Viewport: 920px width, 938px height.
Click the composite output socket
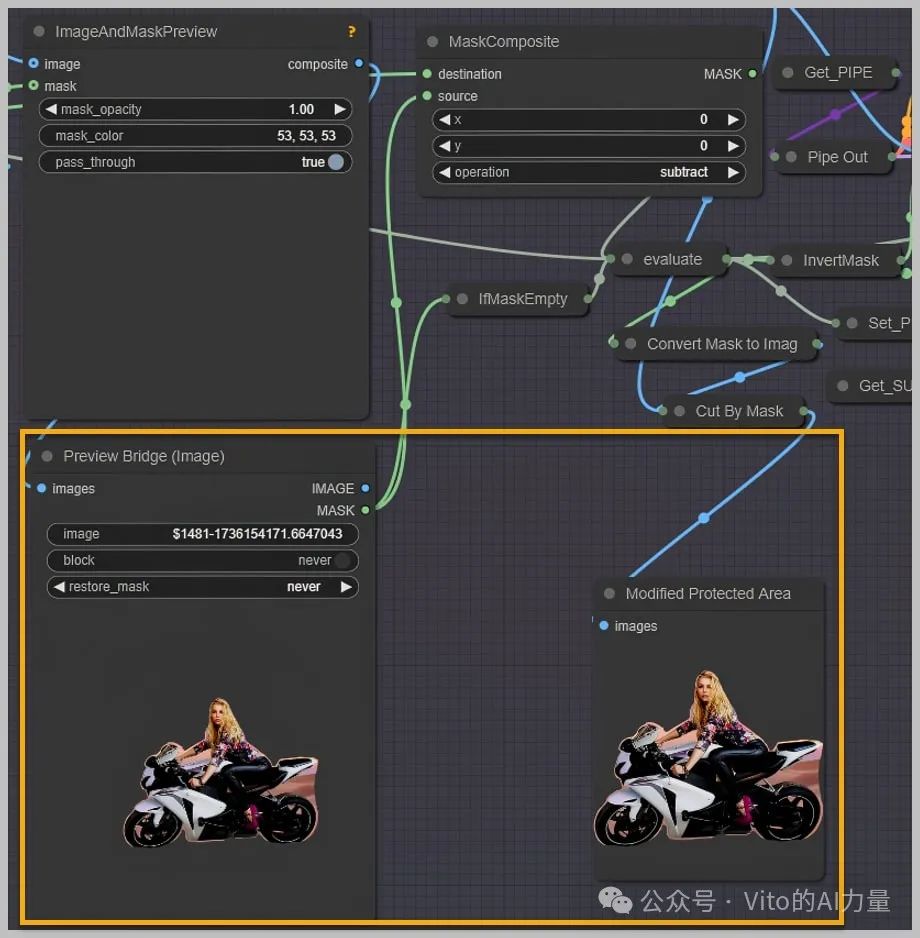[358, 63]
